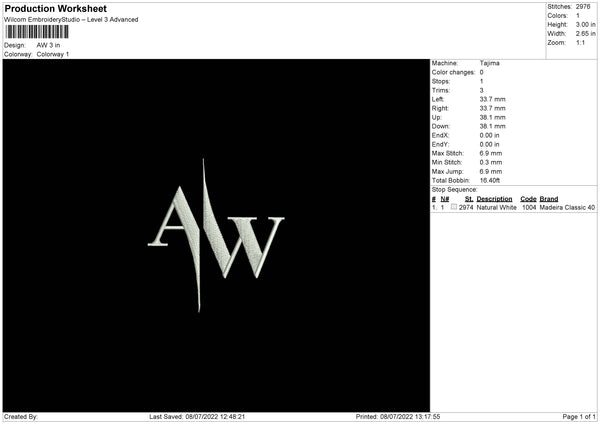Click the Max Stitch value 6.9 mm
The image size is (600, 424).
point(491,153)
